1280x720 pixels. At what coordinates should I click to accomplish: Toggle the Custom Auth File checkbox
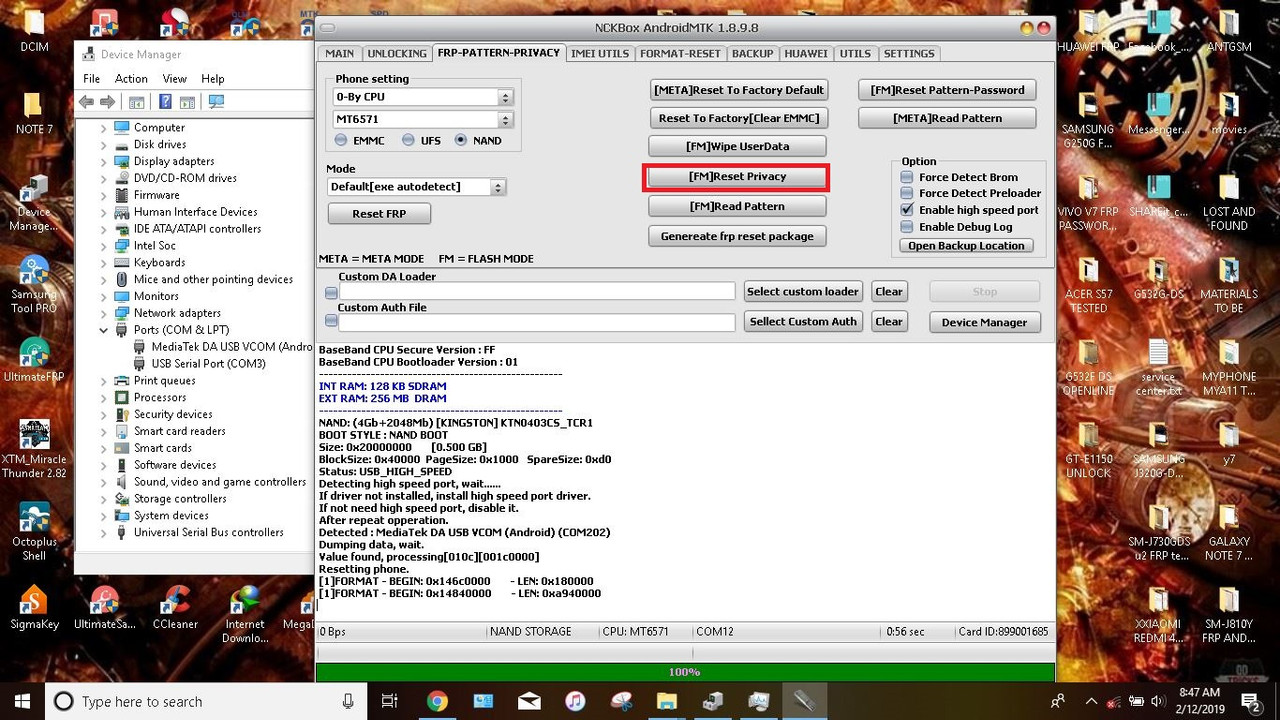coord(331,323)
